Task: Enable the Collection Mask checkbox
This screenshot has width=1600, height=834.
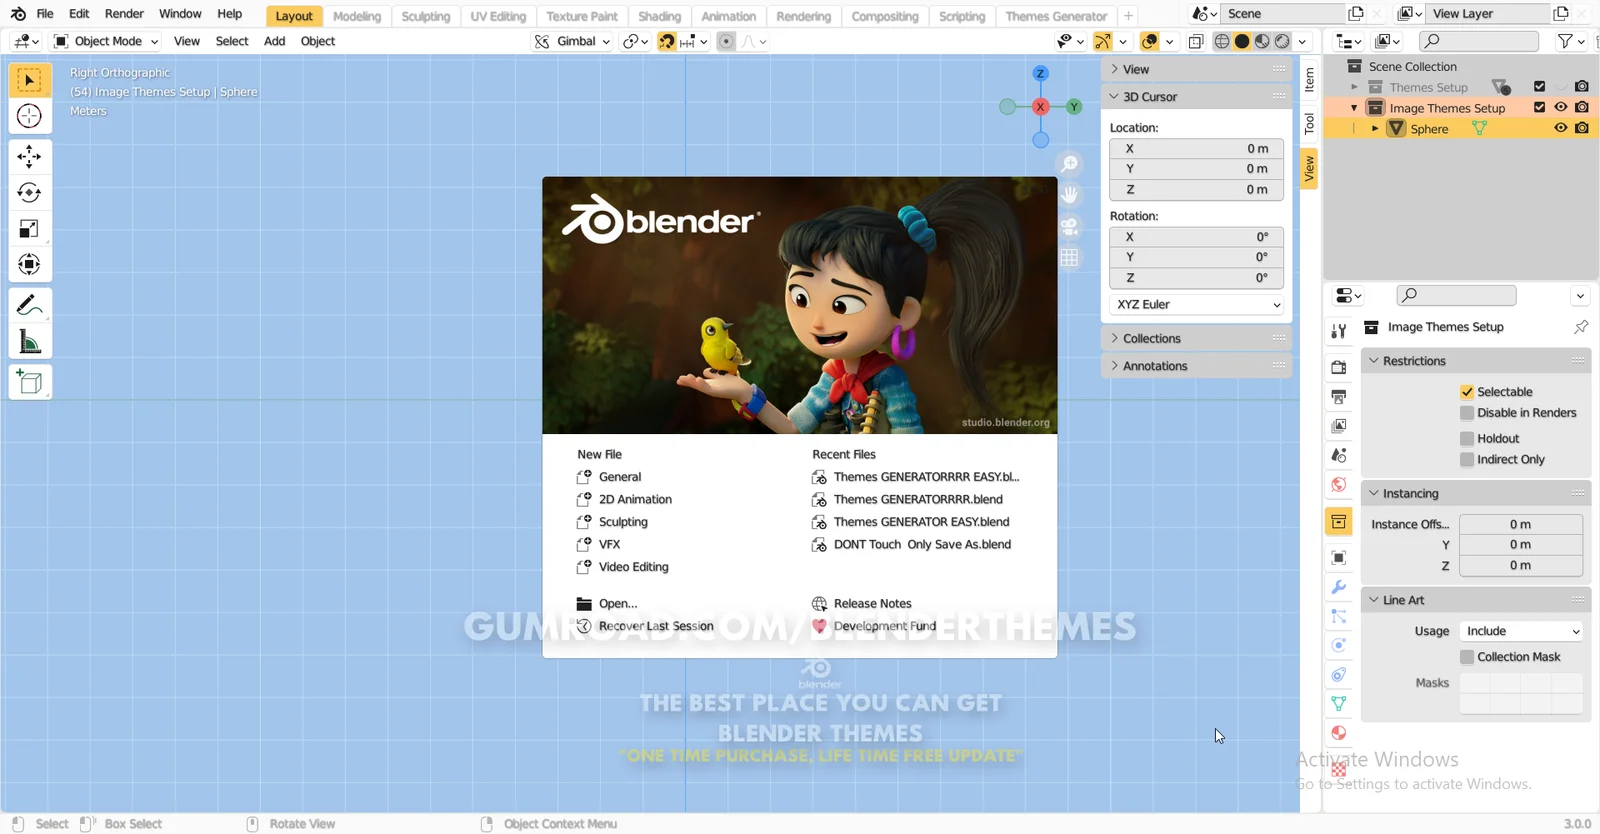Action: tap(1467, 657)
